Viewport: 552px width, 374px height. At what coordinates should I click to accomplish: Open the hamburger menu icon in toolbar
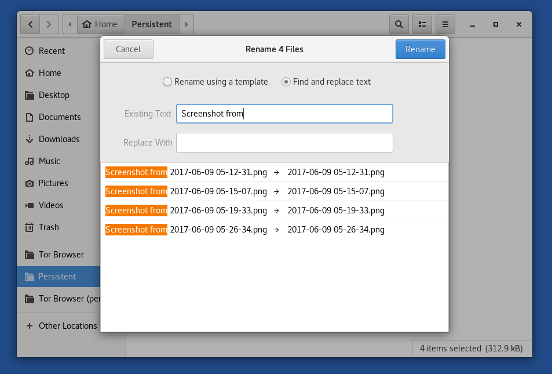coord(445,24)
